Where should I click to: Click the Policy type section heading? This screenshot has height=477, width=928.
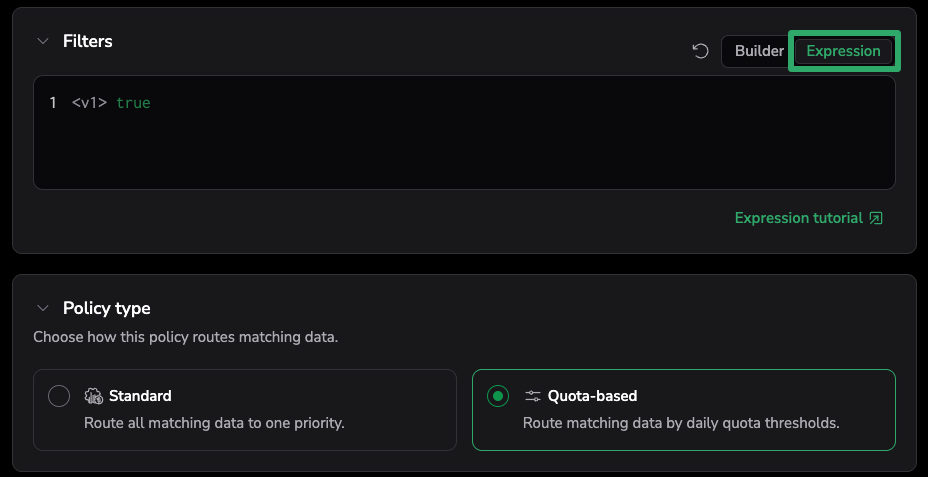tap(106, 308)
